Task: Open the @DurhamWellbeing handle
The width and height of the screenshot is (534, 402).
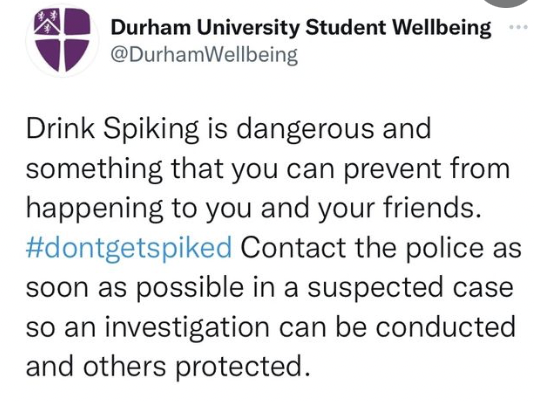Action: tap(204, 55)
